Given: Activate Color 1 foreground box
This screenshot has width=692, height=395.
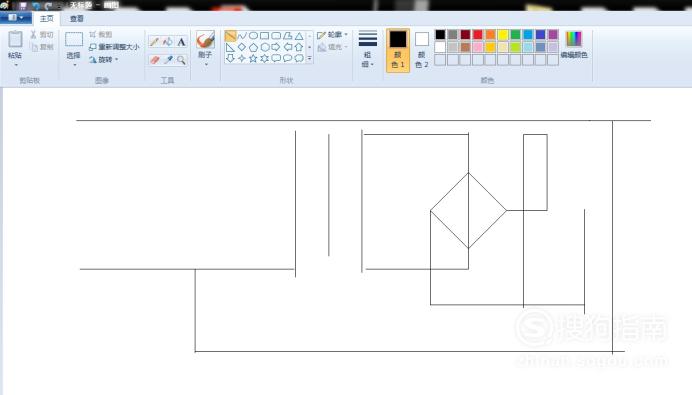Looking at the screenshot, I should pyautogui.click(x=398, y=50).
